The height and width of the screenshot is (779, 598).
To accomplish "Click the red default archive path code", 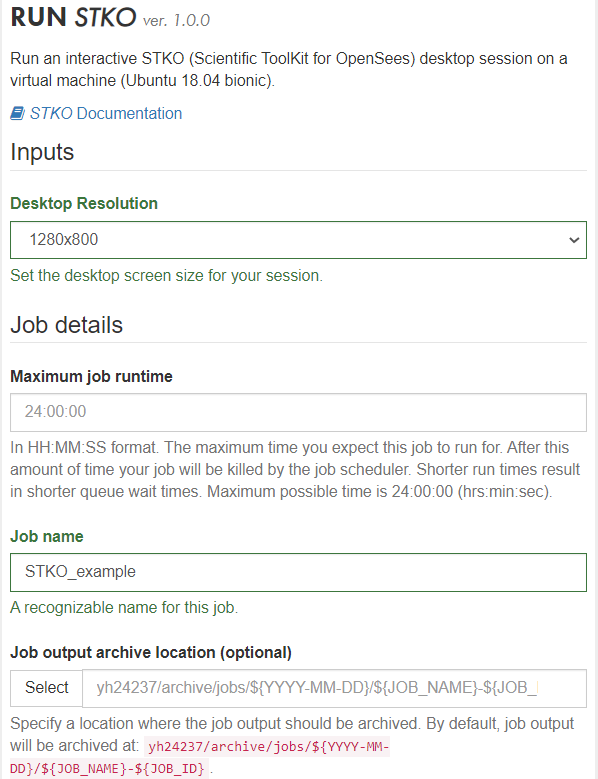I will click(x=200, y=758).
